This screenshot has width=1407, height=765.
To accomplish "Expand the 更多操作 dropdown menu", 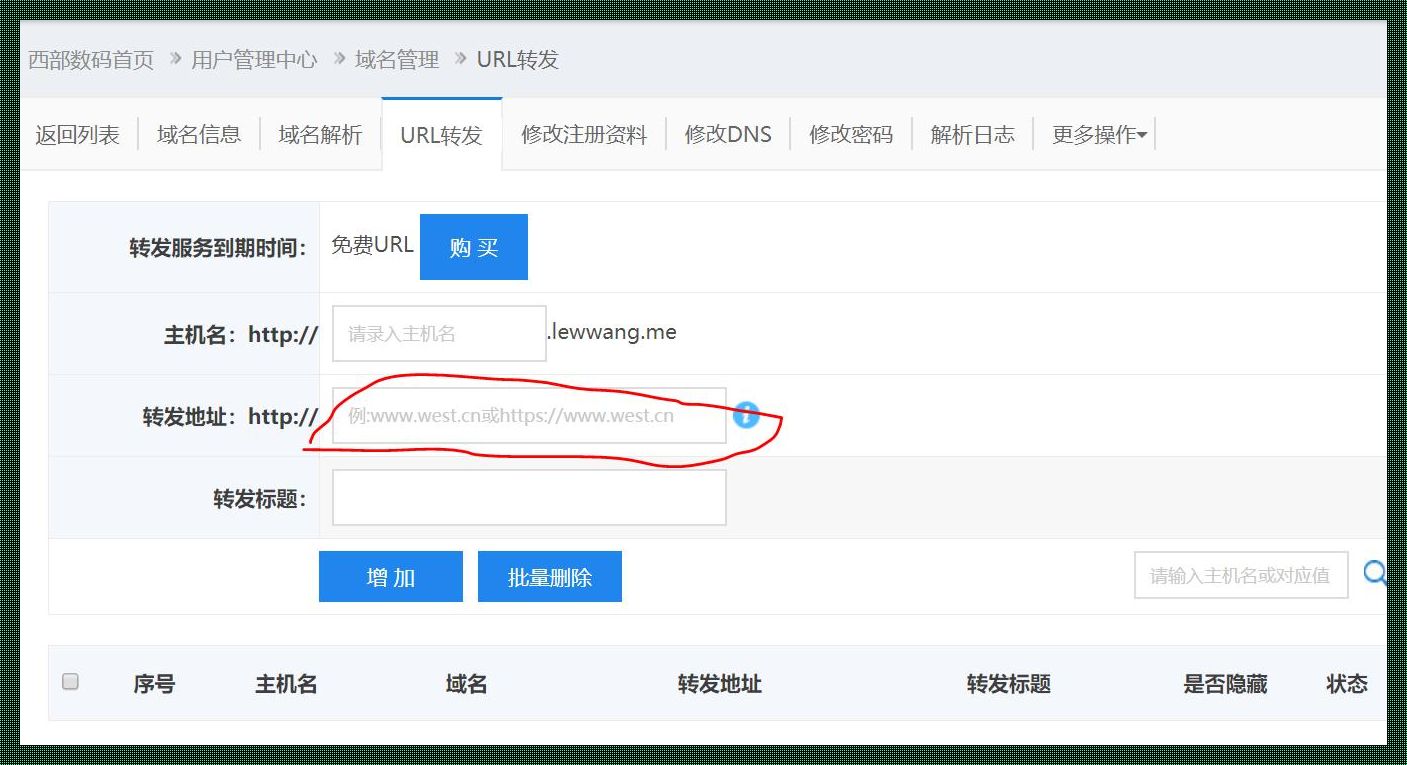I will tap(1096, 133).
